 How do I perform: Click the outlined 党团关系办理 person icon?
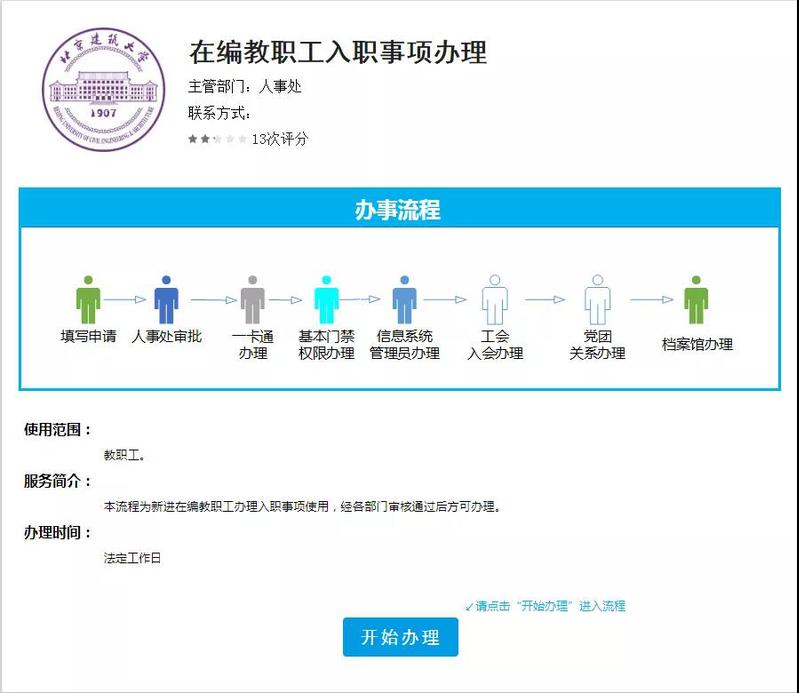597,299
